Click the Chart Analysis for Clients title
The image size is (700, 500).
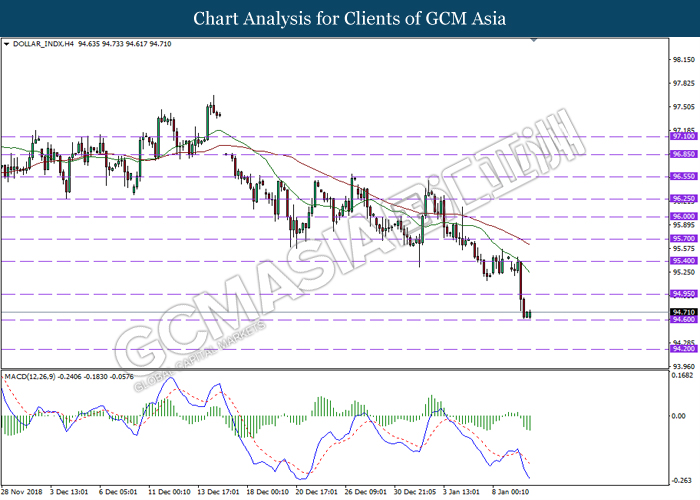[350, 19]
